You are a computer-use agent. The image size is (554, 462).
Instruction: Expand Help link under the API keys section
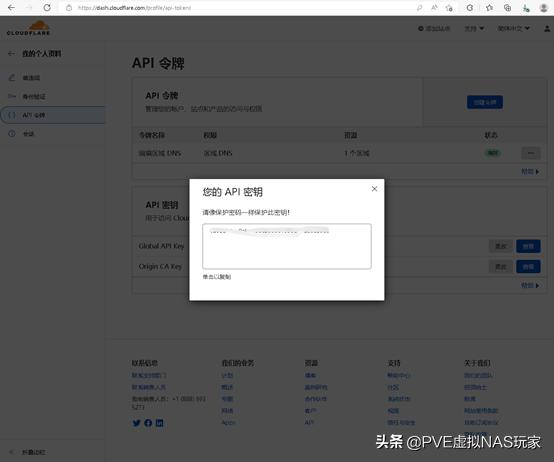point(530,285)
